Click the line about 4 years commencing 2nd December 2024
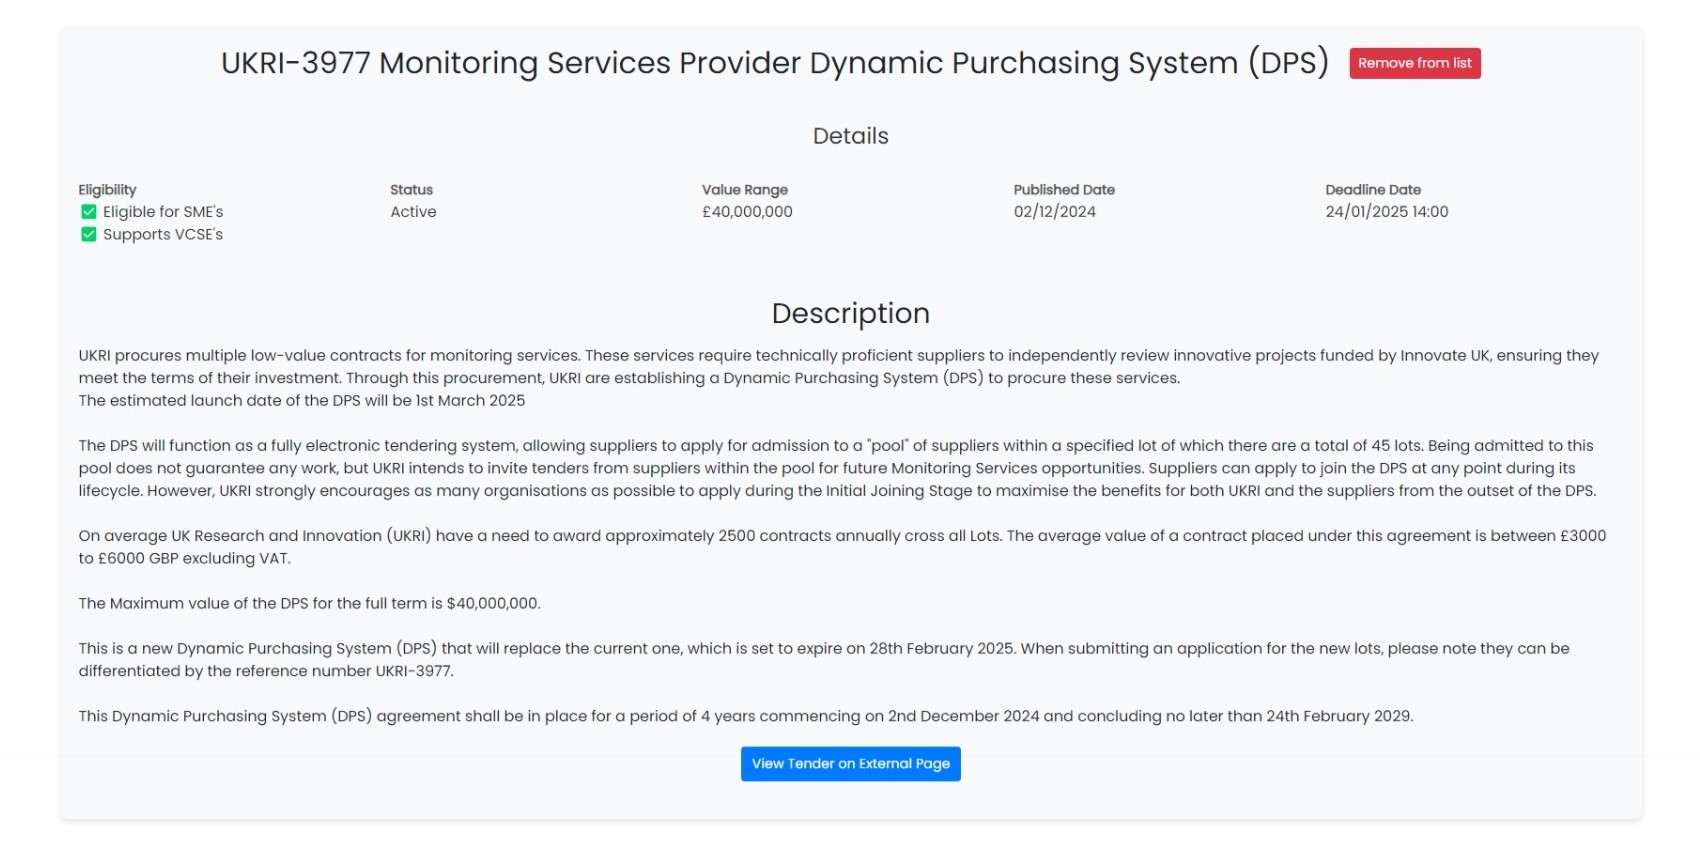The image size is (1700, 850). pos(746,717)
